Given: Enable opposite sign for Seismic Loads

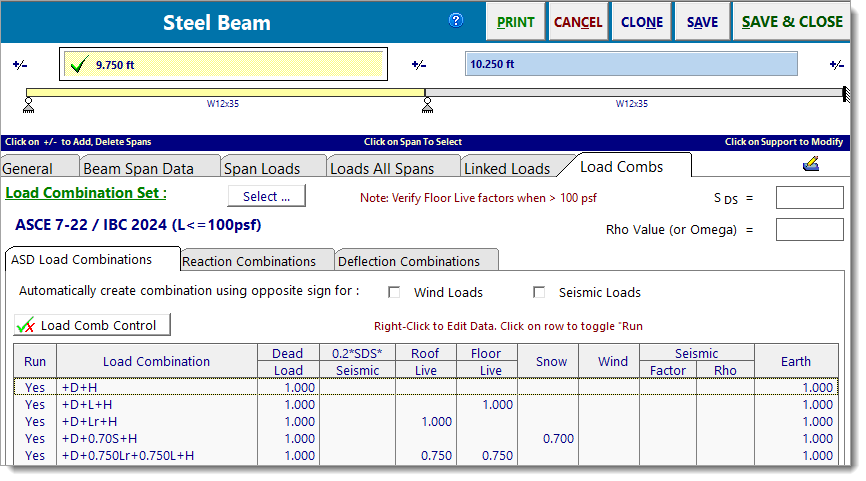Looking at the screenshot, I should (x=539, y=292).
